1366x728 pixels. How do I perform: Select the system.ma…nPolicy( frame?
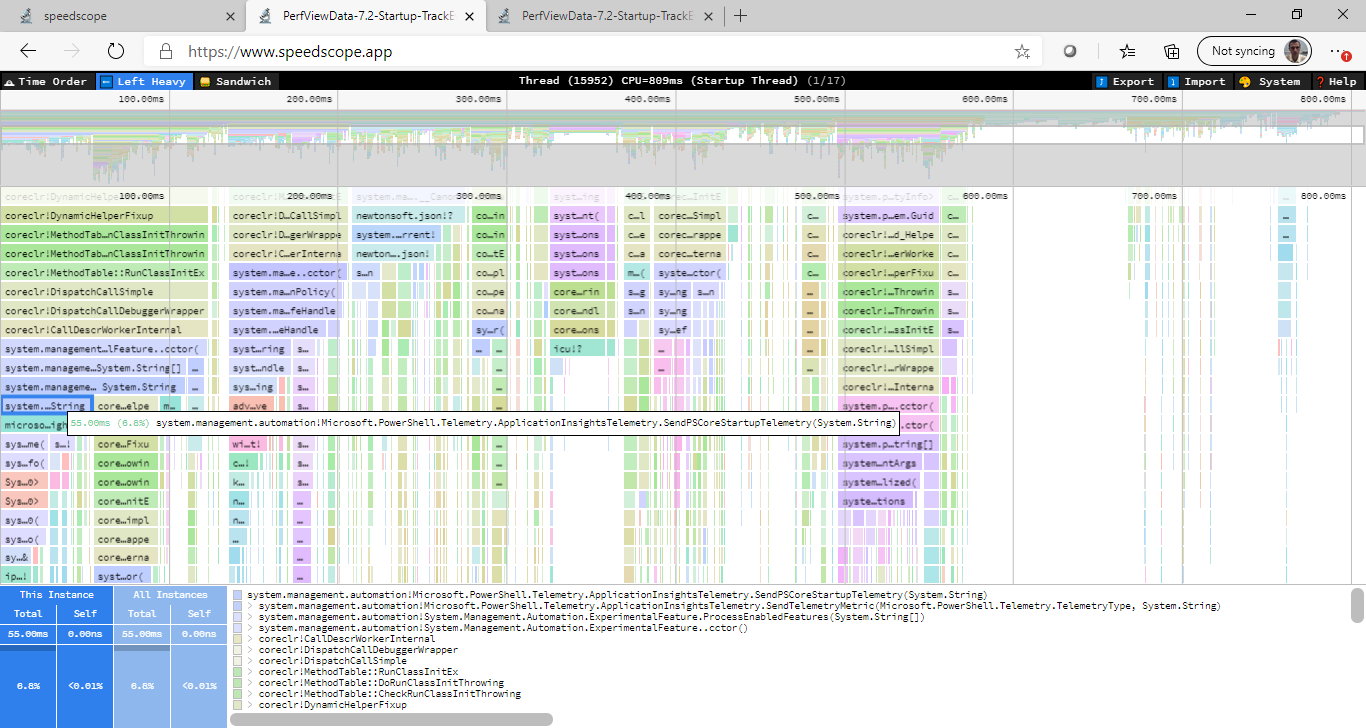(x=286, y=292)
